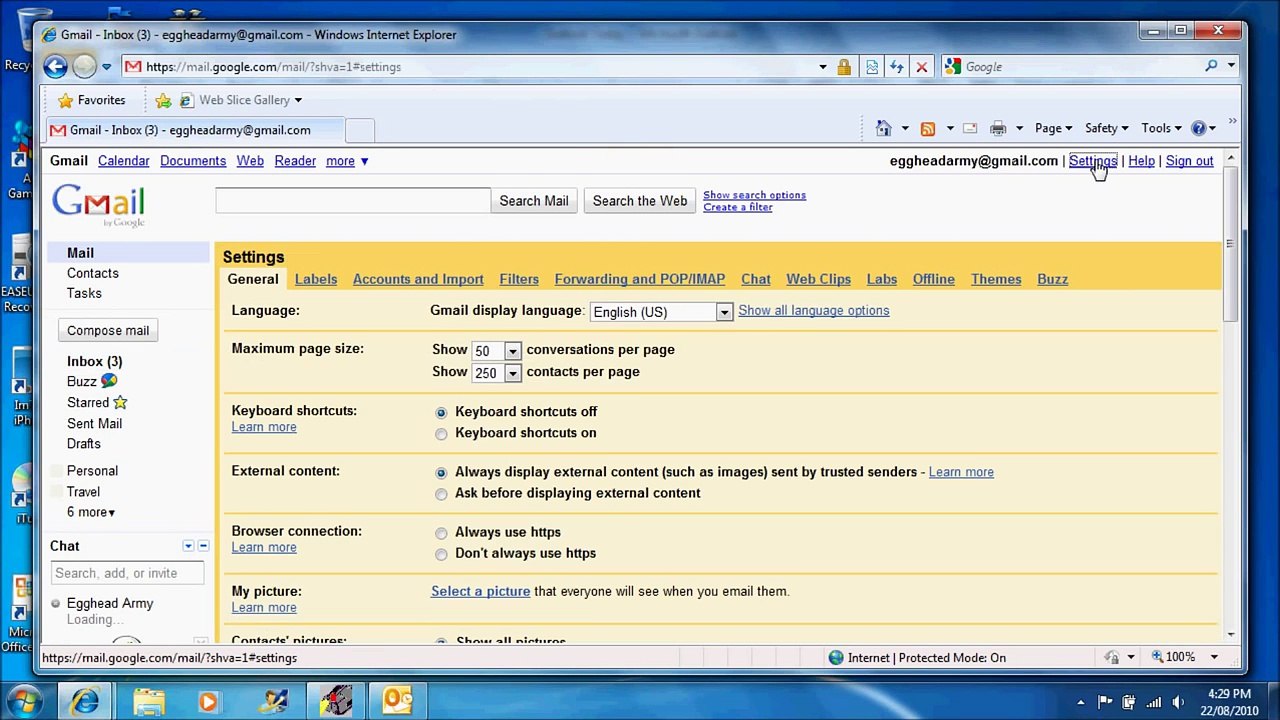
Task: Open the Tools menu dropdown
Action: [1161, 128]
